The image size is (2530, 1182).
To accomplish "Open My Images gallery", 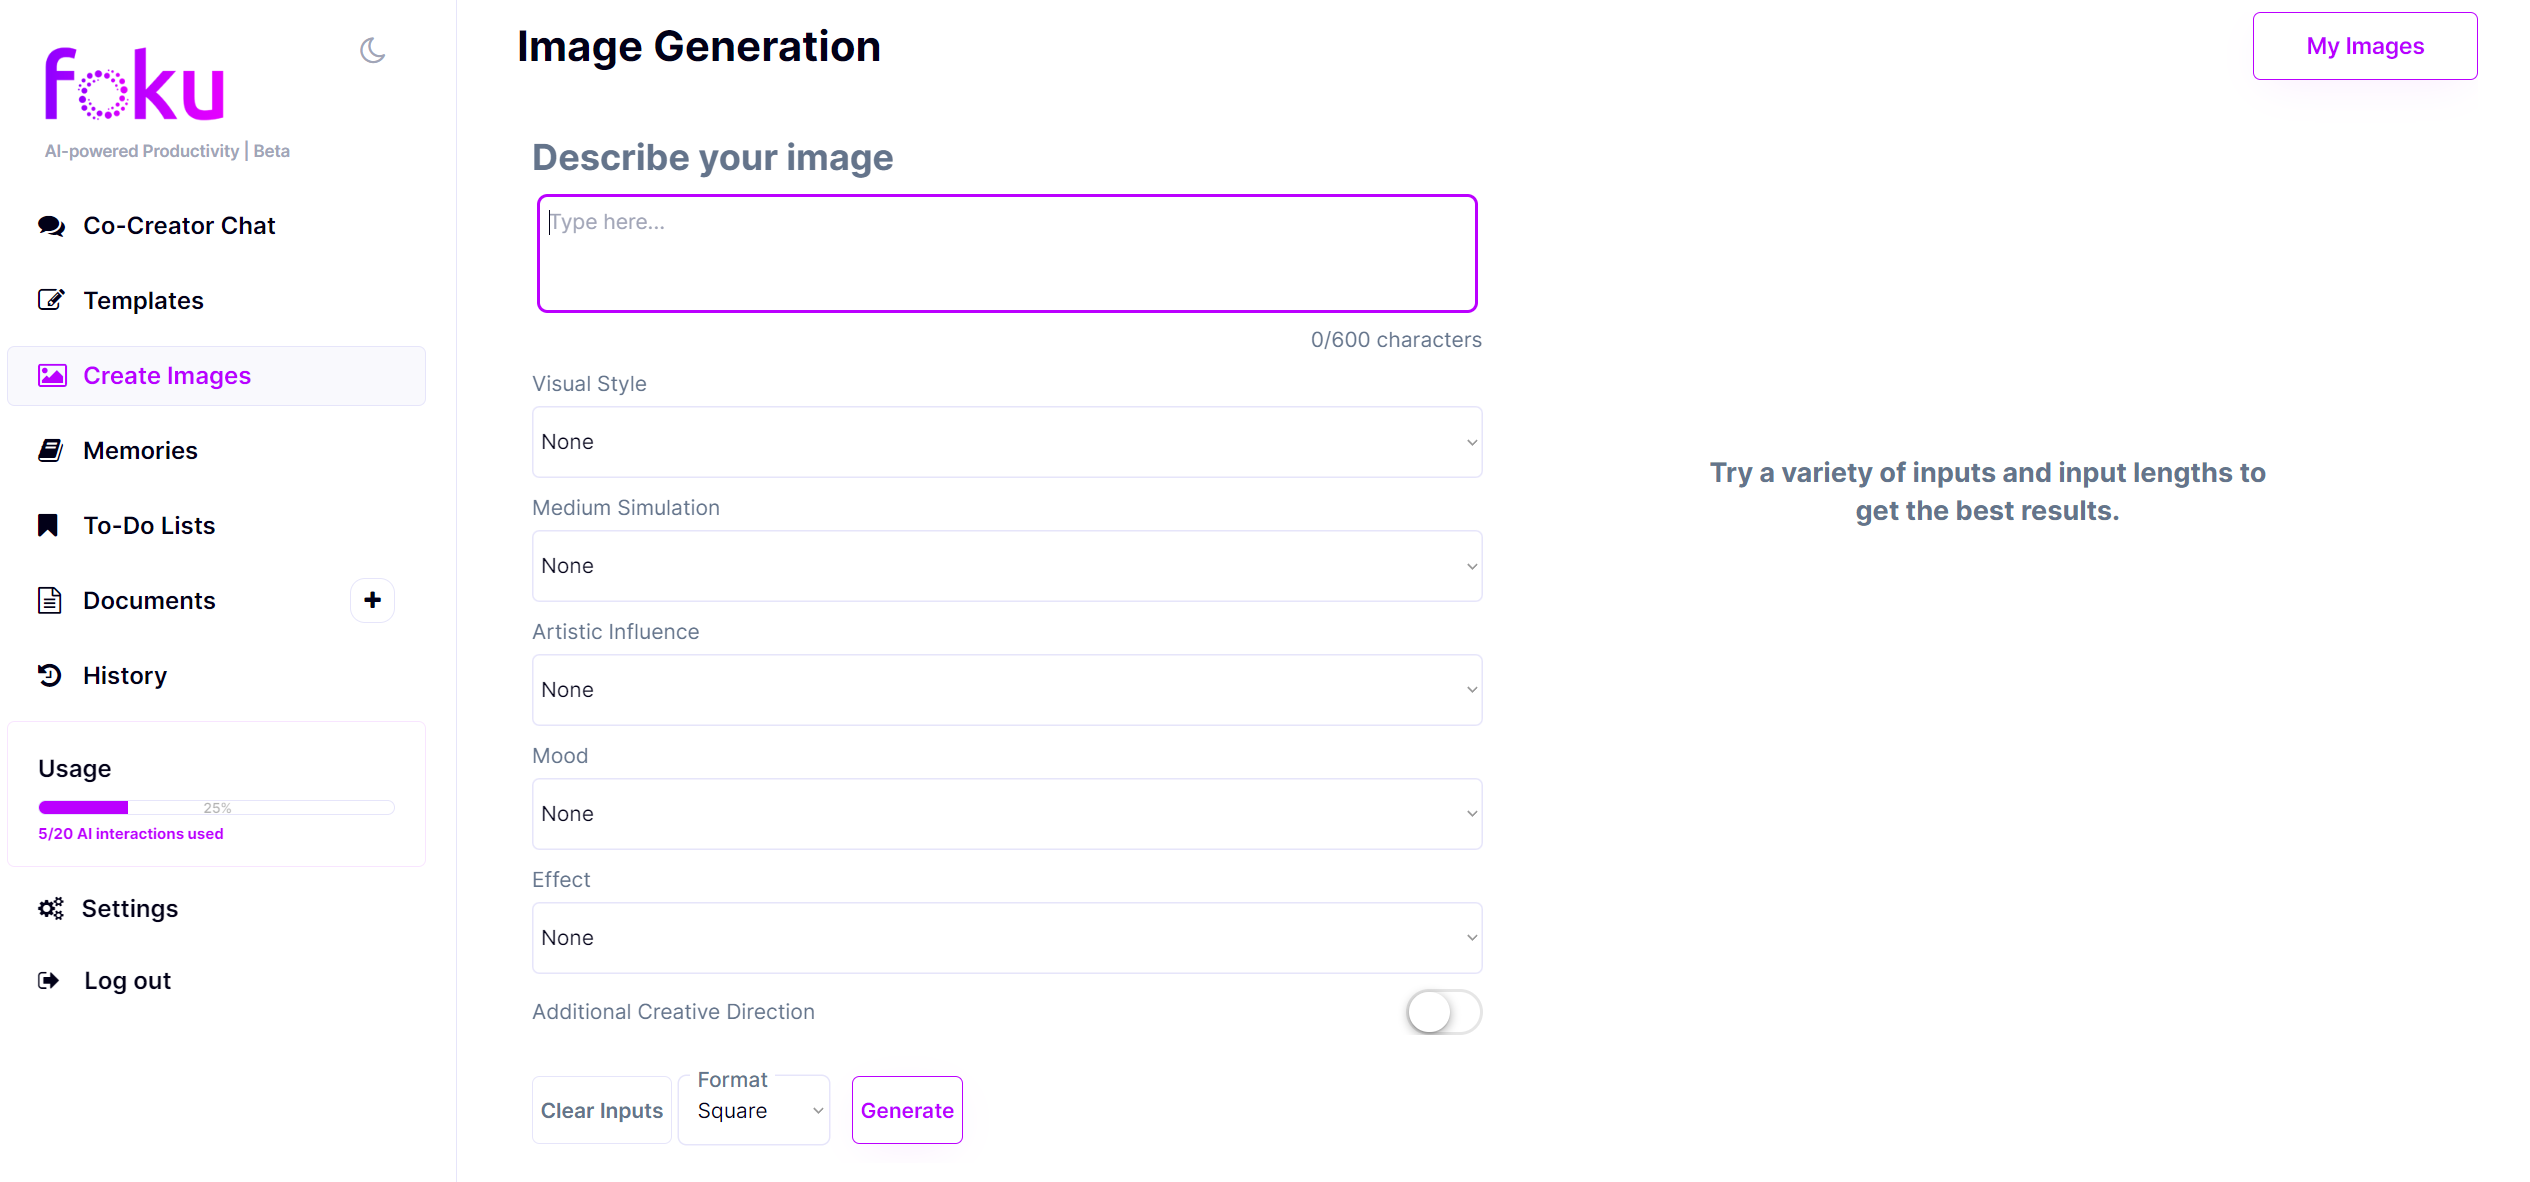I will click(2364, 46).
